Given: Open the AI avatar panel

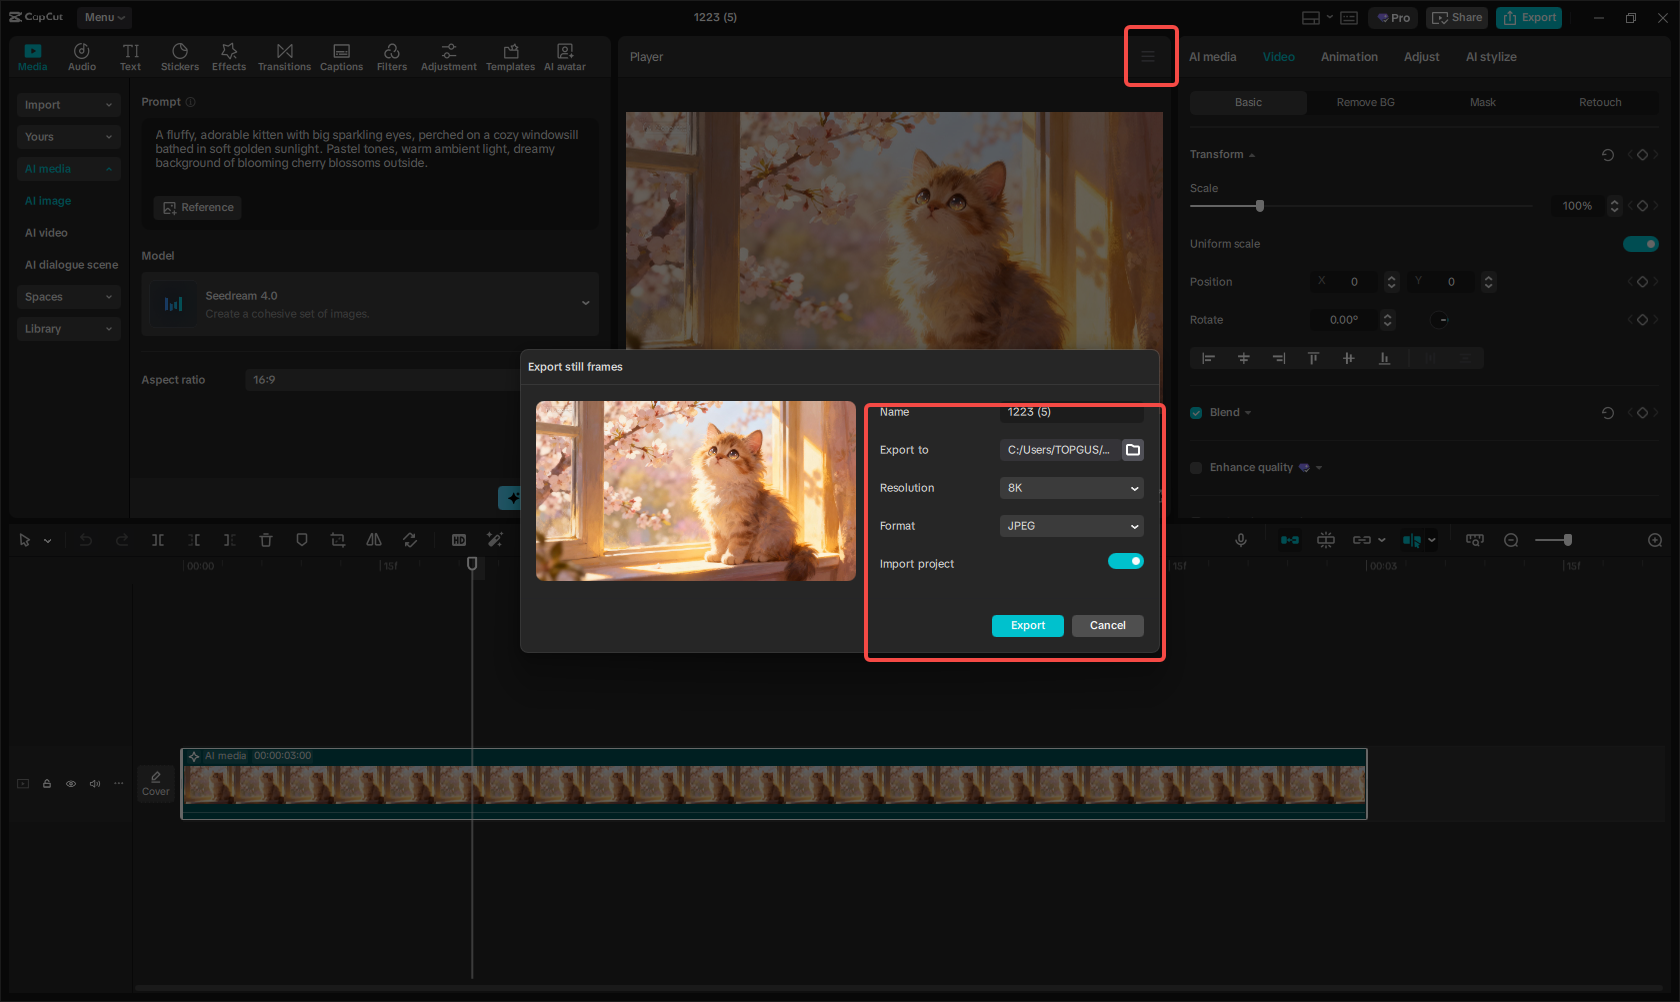Looking at the screenshot, I should click(x=564, y=55).
